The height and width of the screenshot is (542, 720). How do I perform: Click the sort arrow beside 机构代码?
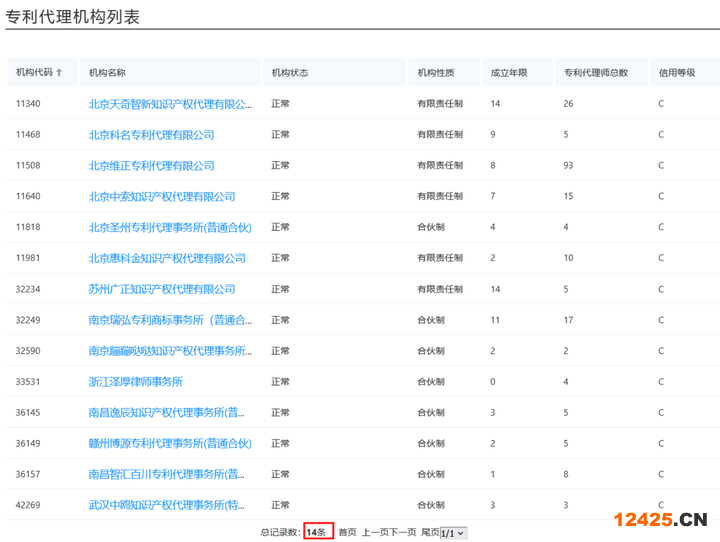pyautogui.click(x=59, y=73)
